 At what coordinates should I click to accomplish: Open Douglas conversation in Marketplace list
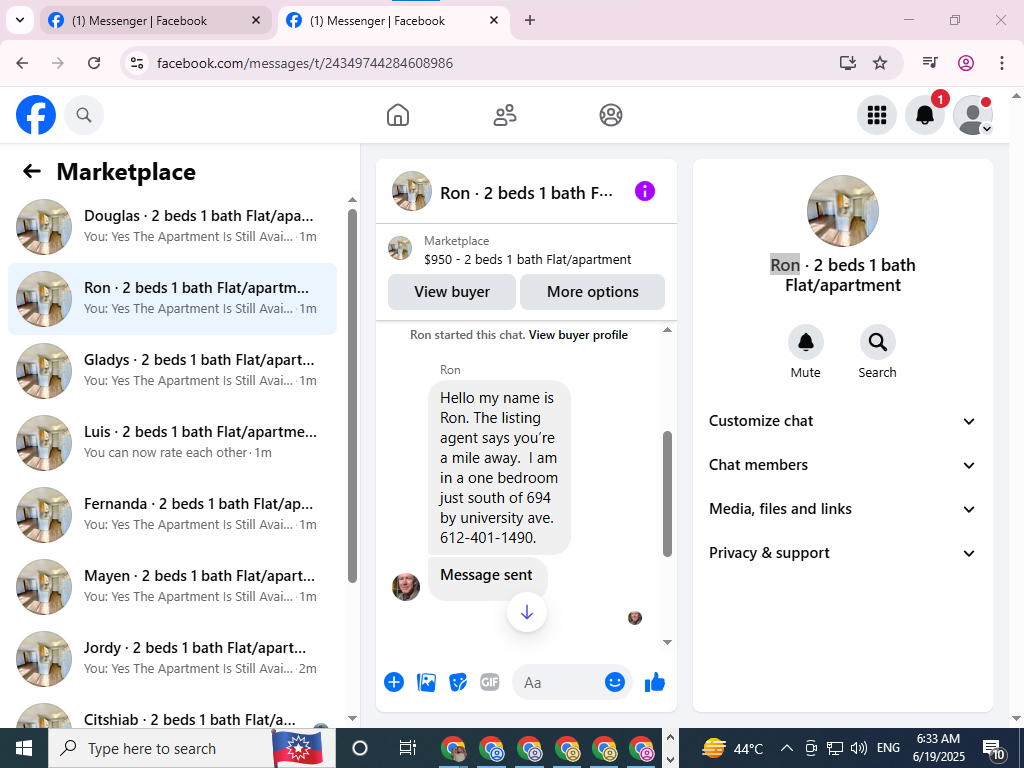pos(172,227)
